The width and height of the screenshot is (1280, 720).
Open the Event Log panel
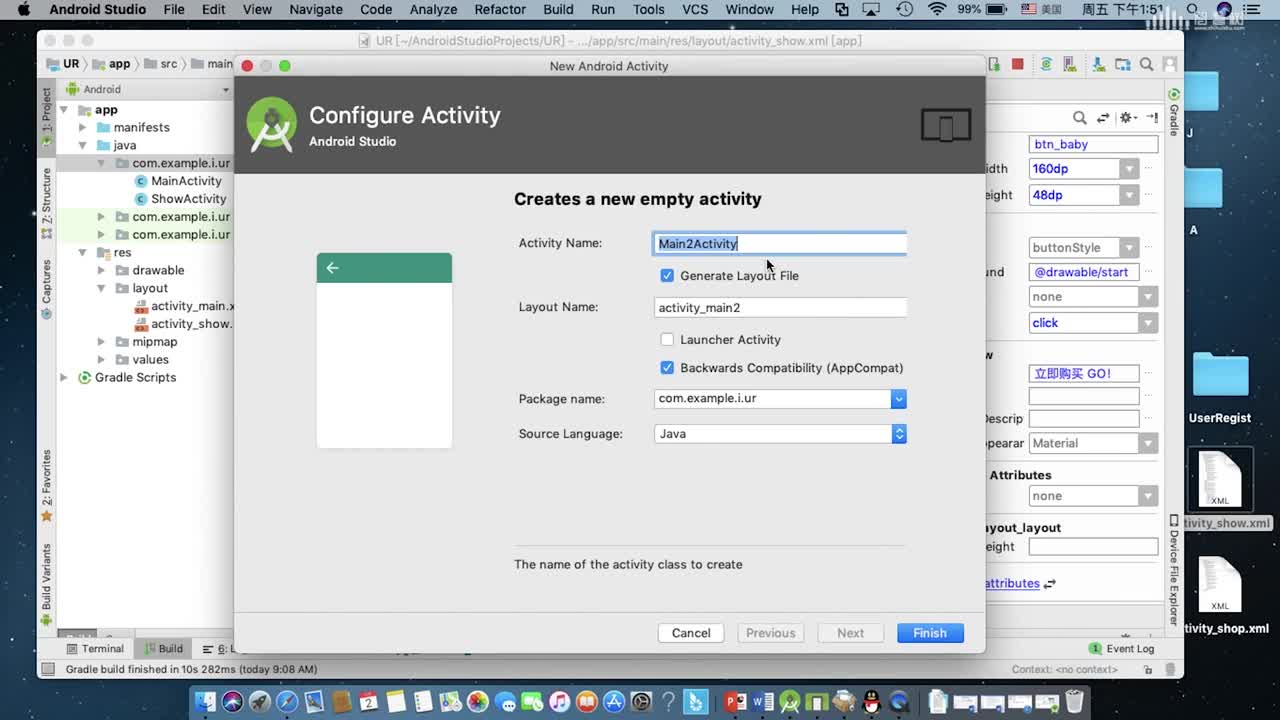[1122, 649]
